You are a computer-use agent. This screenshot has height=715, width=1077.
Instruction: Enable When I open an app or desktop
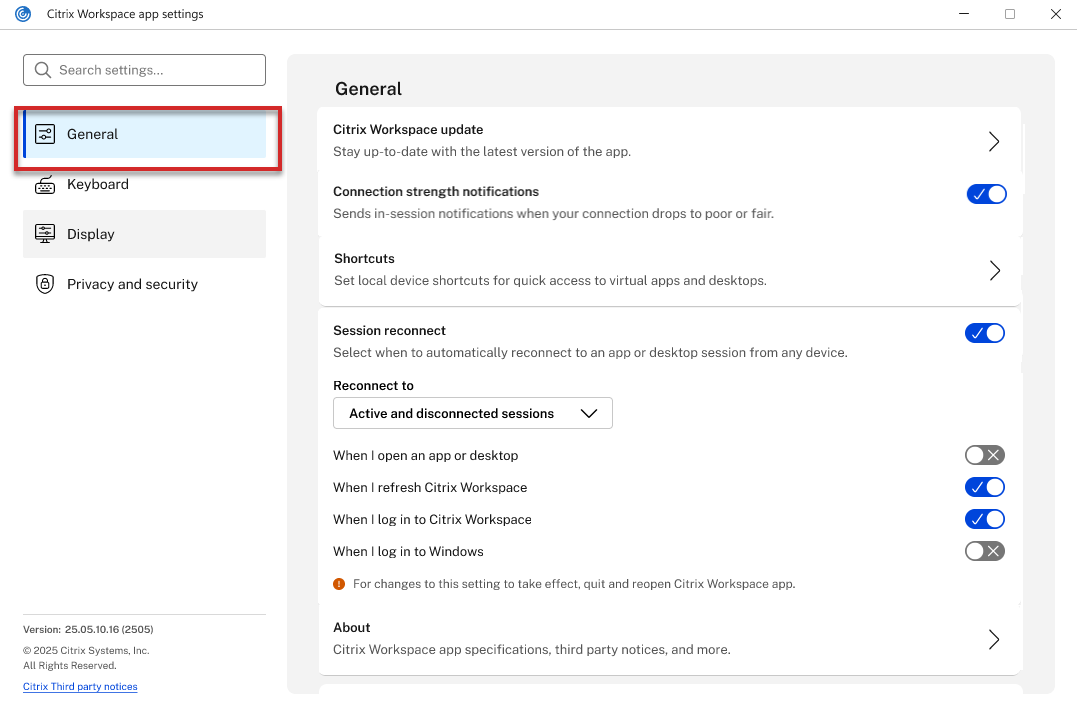[985, 455]
